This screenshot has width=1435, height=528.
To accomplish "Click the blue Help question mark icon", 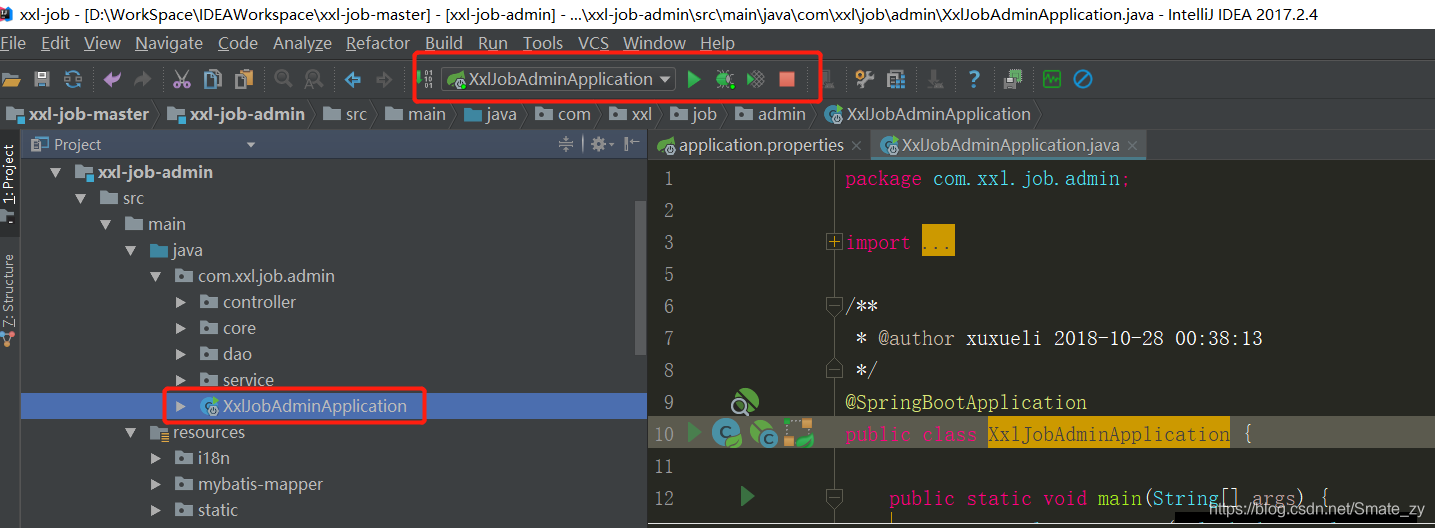I will coord(974,79).
